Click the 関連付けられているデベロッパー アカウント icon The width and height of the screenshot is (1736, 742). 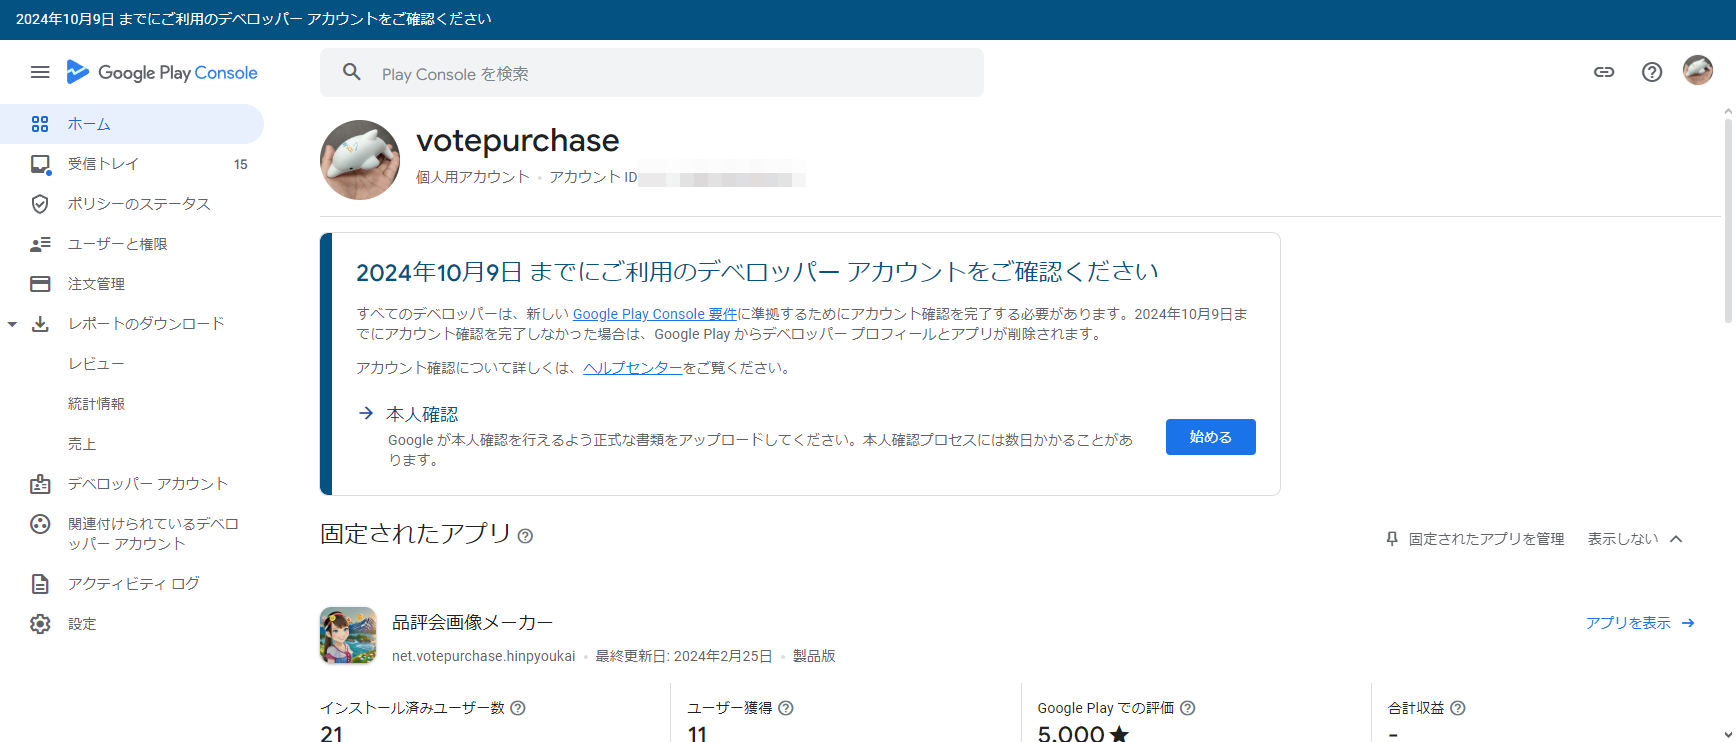tap(40, 524)
